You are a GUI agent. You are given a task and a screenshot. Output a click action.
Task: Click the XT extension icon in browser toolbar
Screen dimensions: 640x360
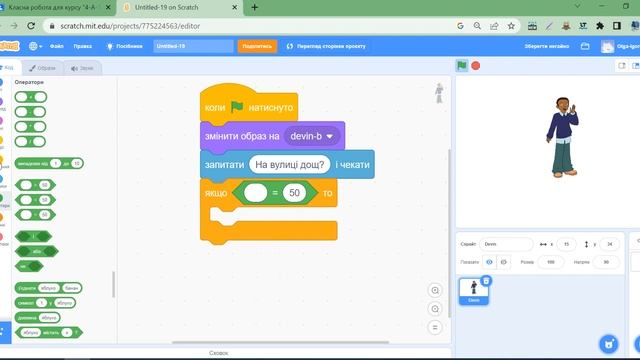tap(583, 26)
